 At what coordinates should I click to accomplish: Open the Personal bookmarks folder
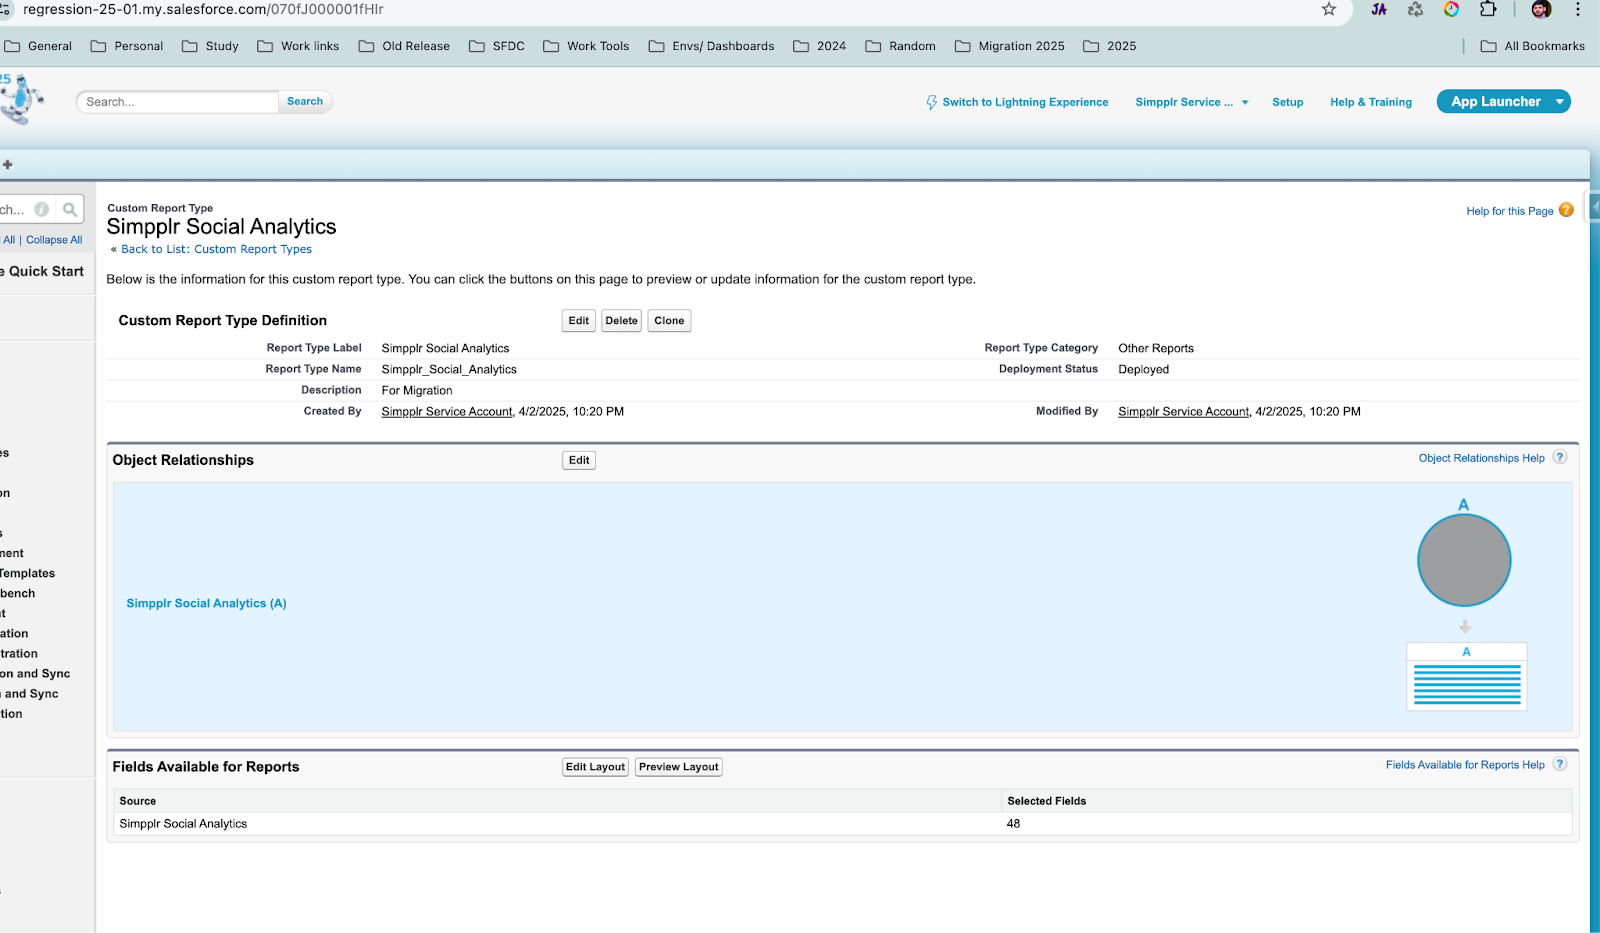(127, 46)
